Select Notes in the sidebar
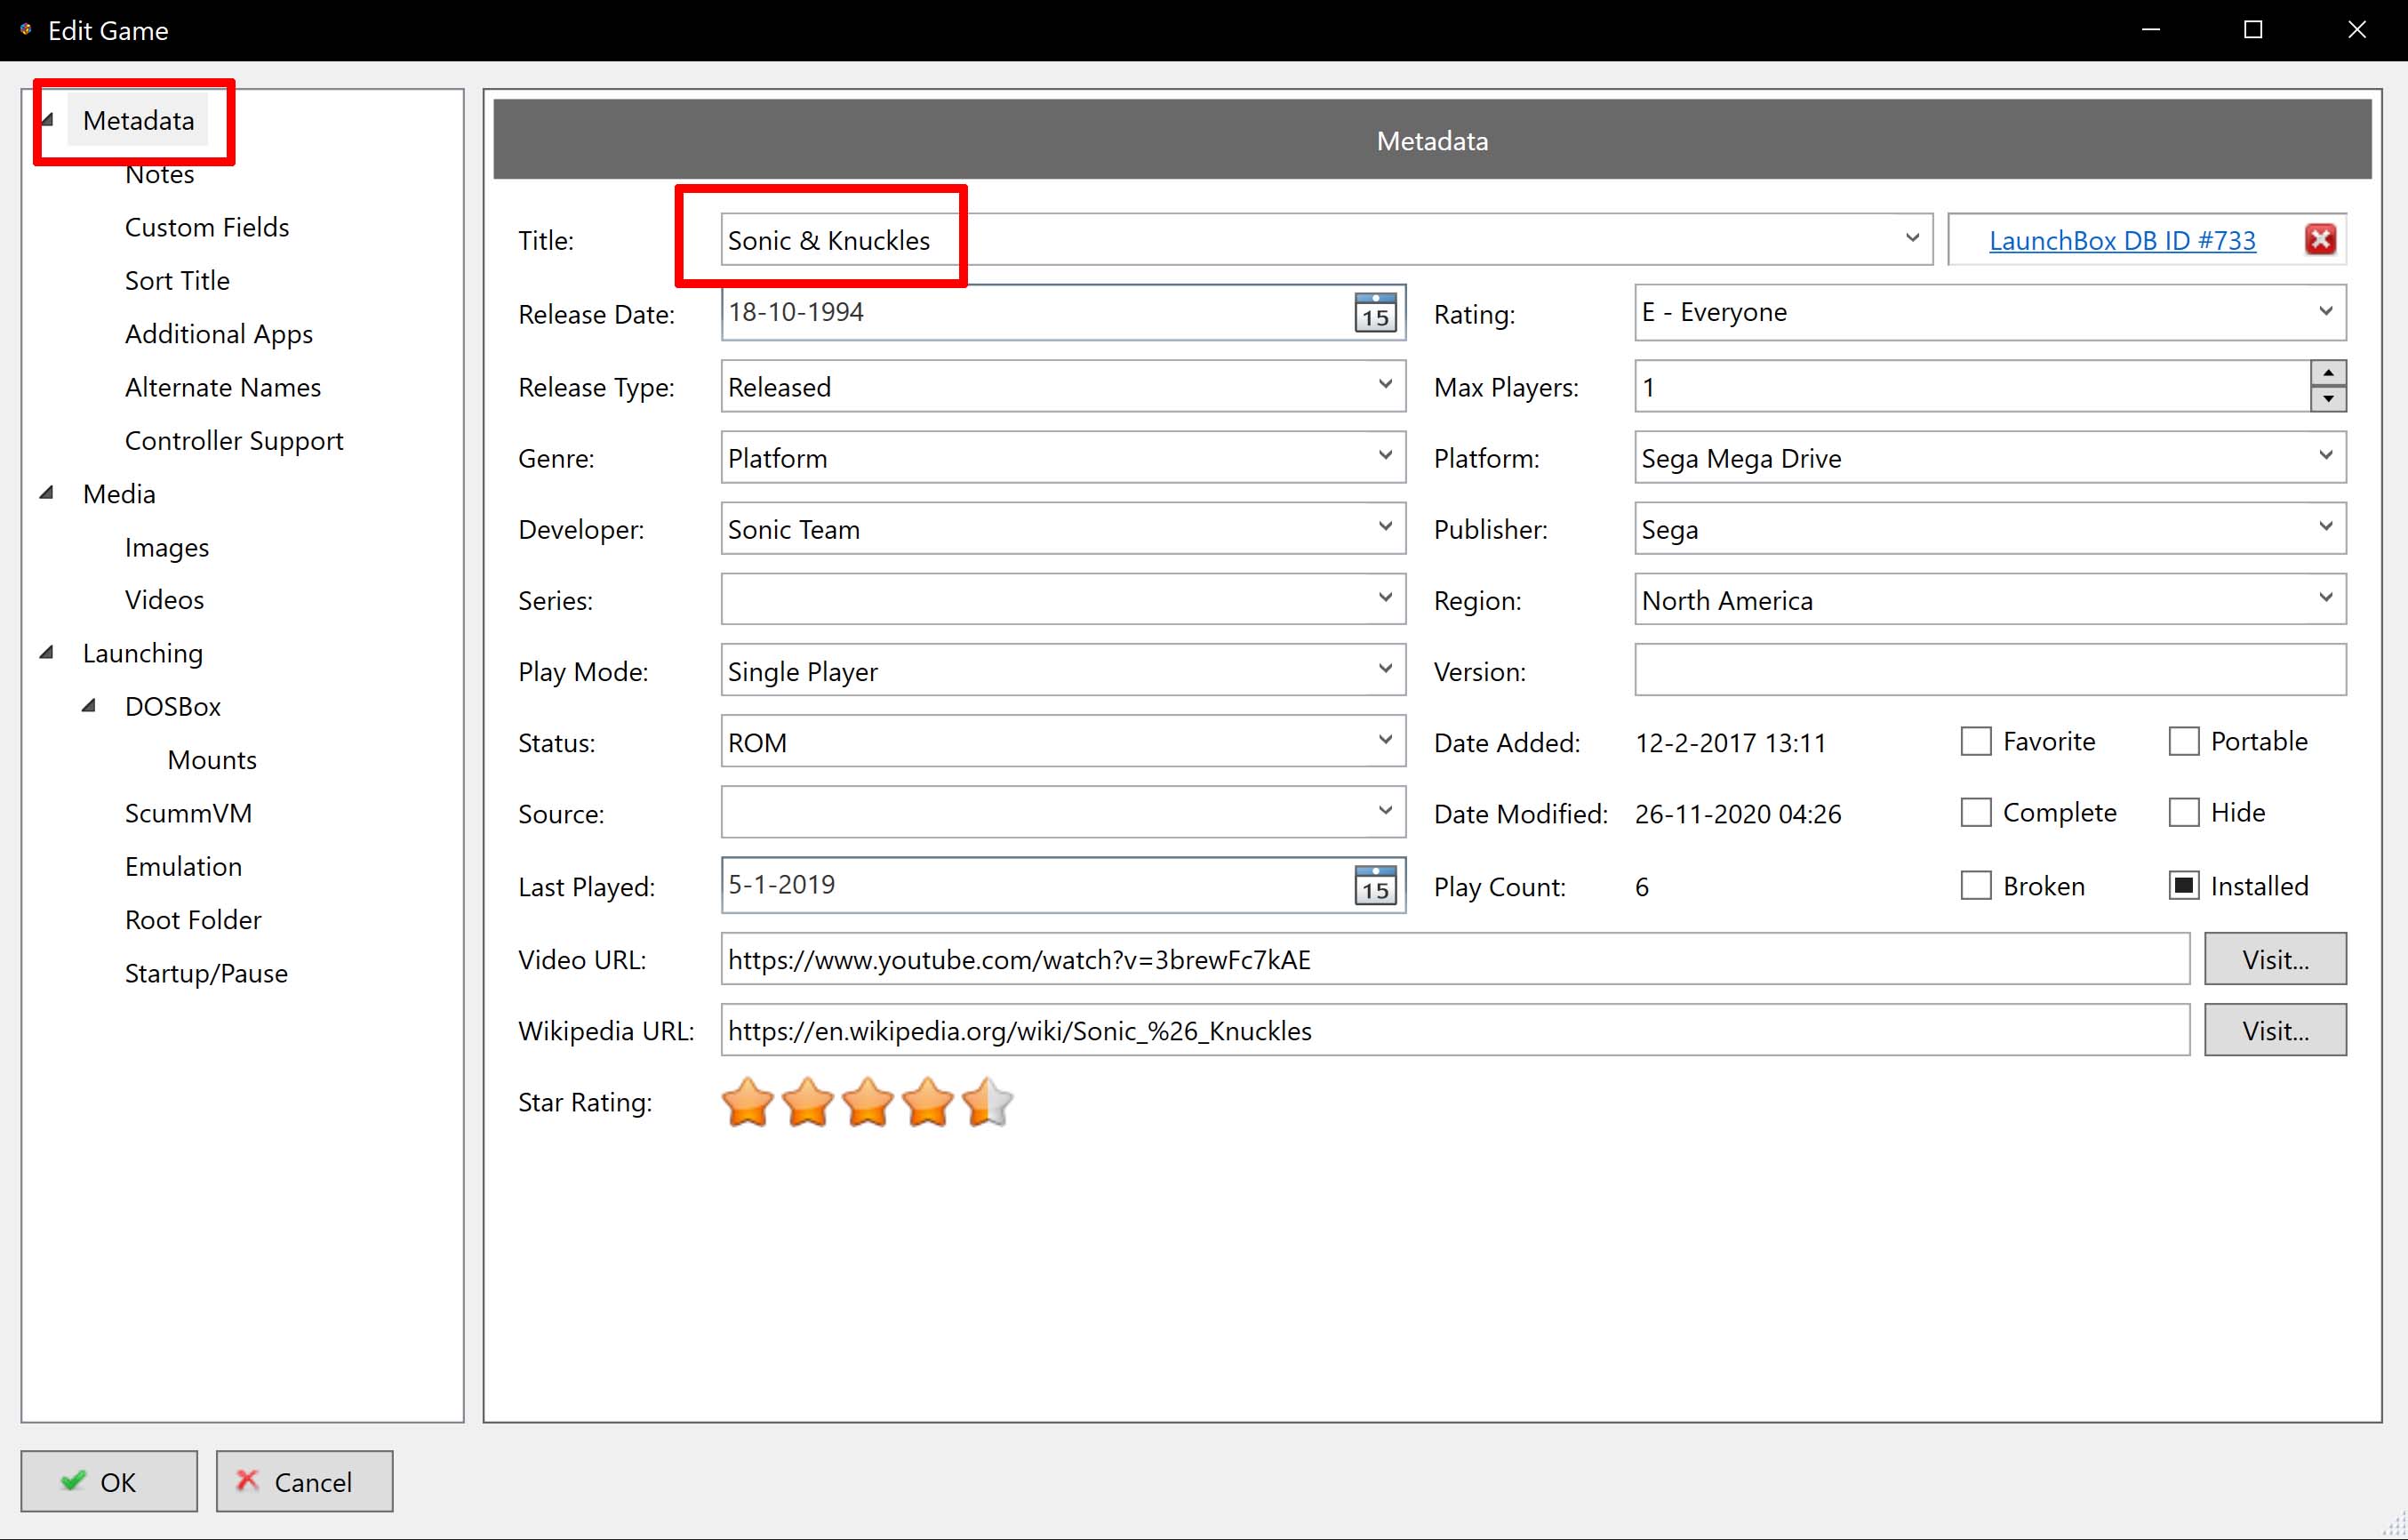The width and height of the screenshot is (2408, 1540). point(159,174)
